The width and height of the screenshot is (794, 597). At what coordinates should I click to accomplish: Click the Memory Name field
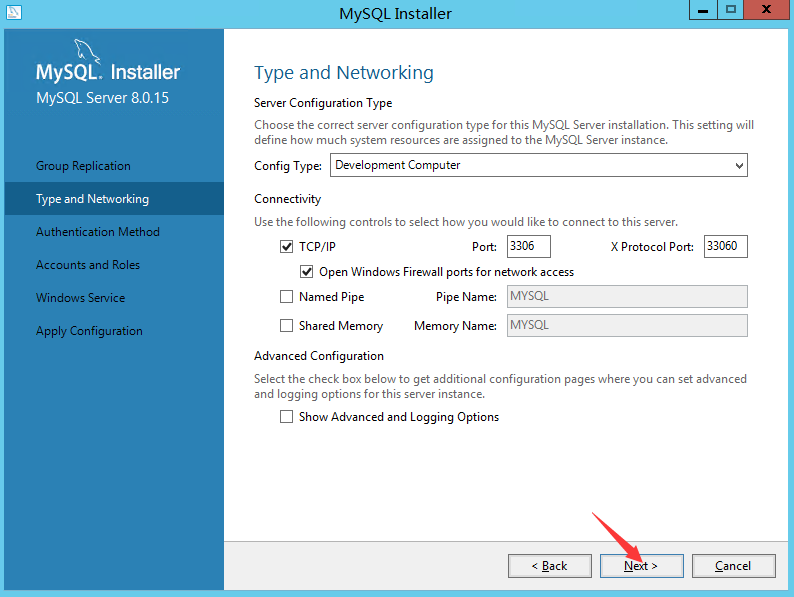(x=627, y=325)
